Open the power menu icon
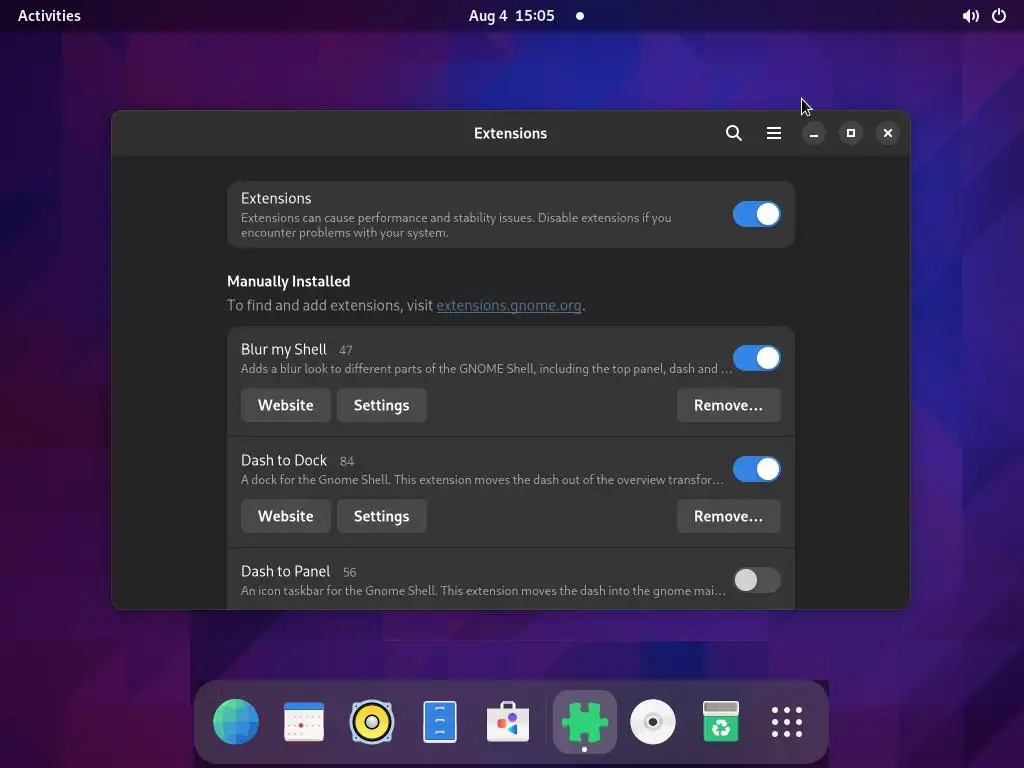The image size is (1024, 768). coord(999,16)
